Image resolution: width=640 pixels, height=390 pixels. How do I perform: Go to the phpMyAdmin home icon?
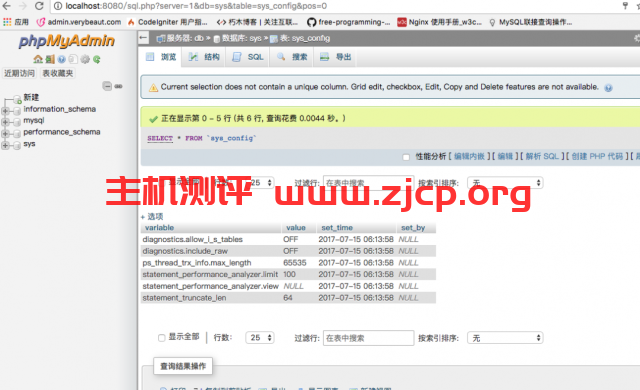[38, 60]
